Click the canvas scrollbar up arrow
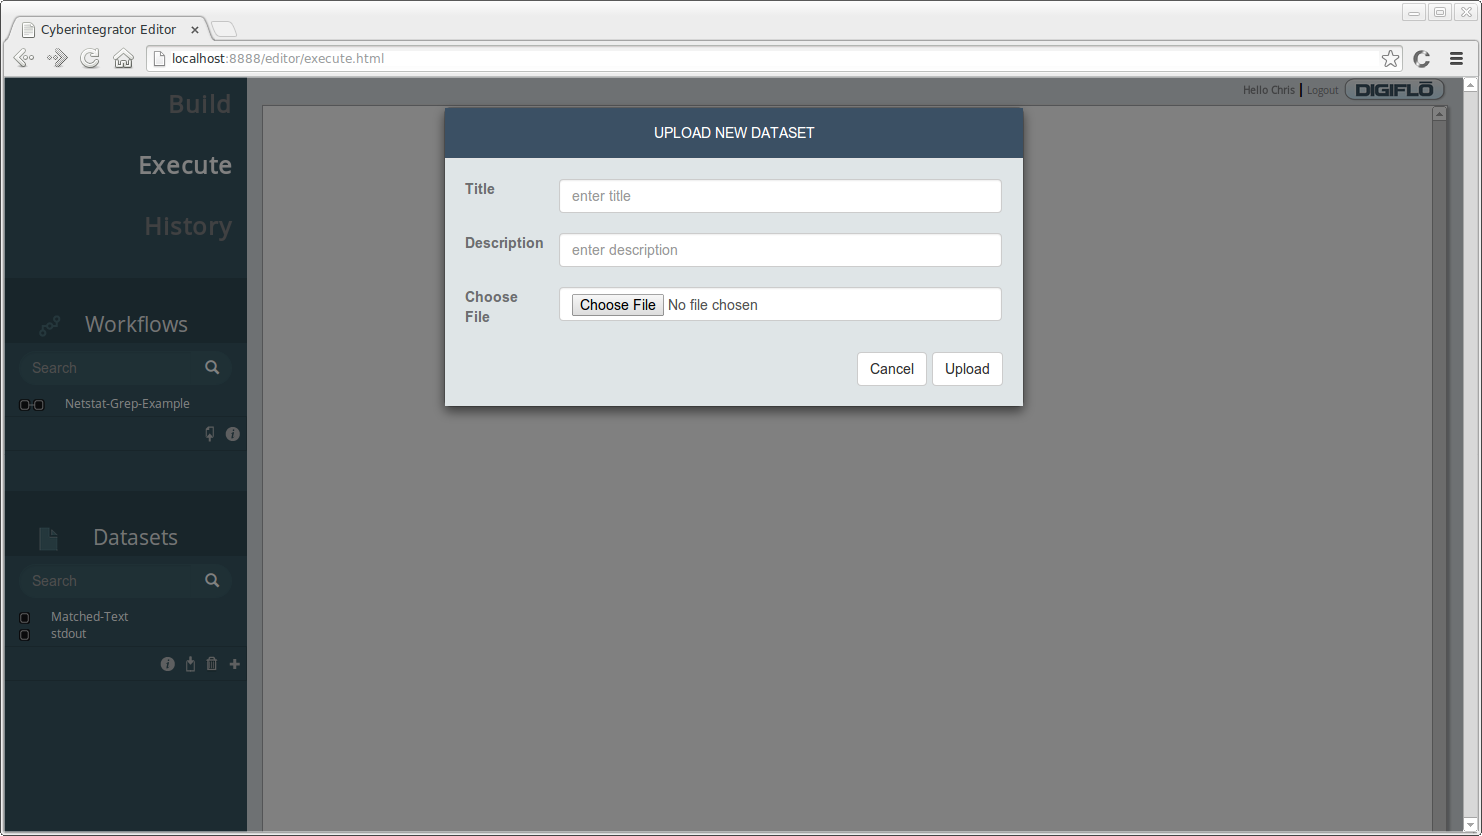Image resolution: width=1482 pixels, height=836 pixels. [x=1440, y=114]
